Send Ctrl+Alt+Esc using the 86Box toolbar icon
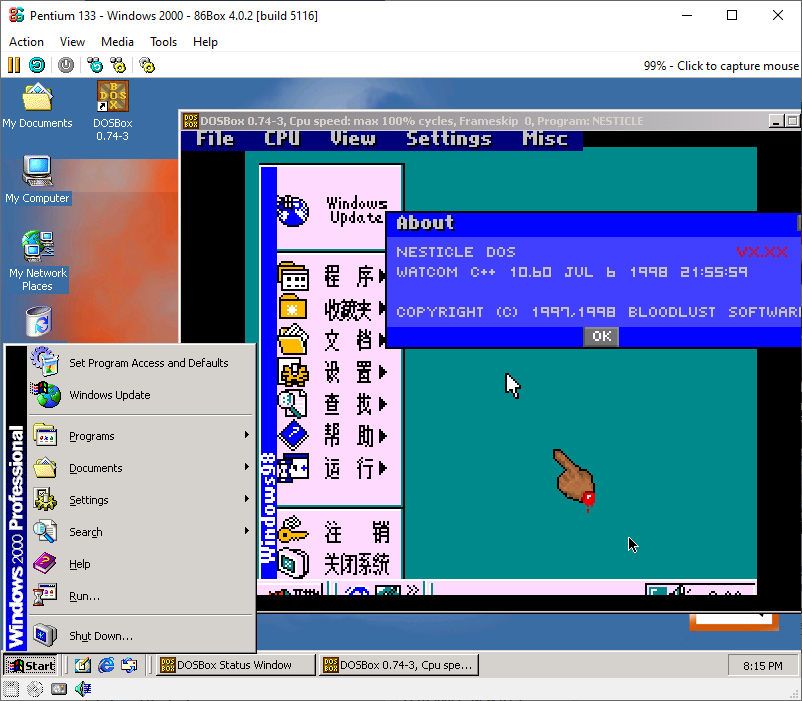 point(118,65)
